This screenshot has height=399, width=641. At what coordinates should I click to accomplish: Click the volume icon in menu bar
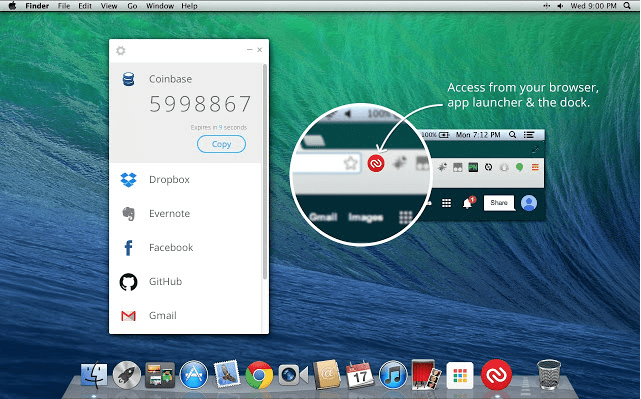(560, 6)
